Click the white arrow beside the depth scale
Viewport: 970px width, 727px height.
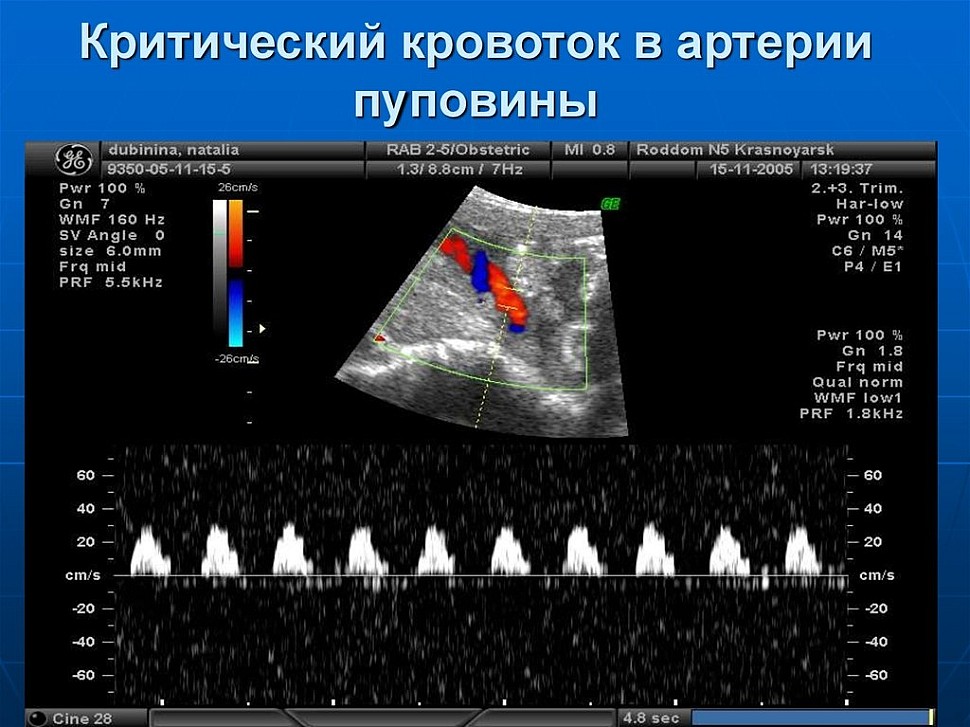263,327
